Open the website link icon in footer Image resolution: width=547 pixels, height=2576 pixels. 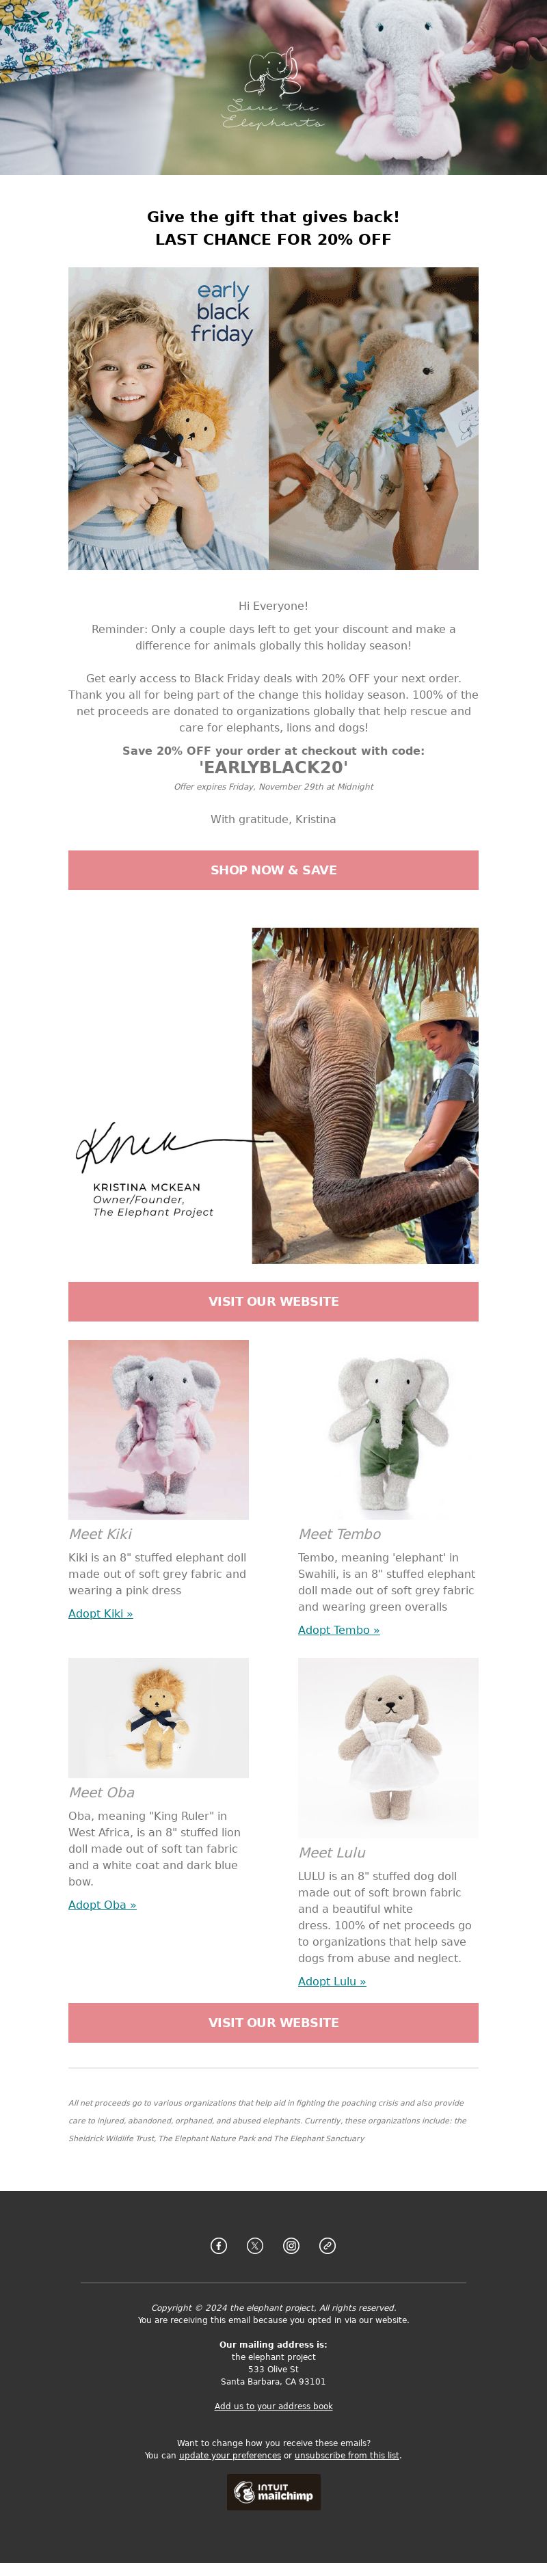point(327,2245)
